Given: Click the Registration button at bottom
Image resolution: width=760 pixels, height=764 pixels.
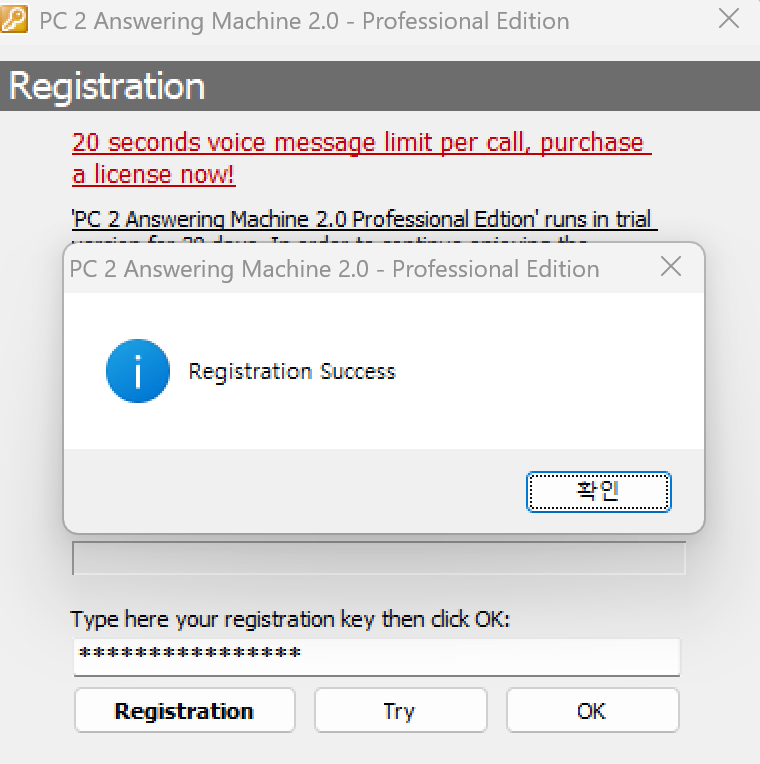Looking at the screenshot, I should (185, 710).
